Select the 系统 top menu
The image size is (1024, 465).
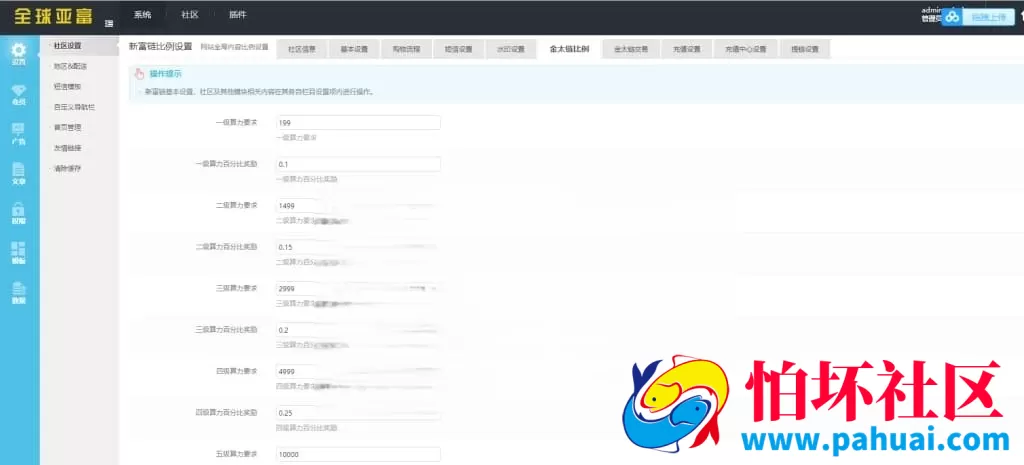(142, 14)
